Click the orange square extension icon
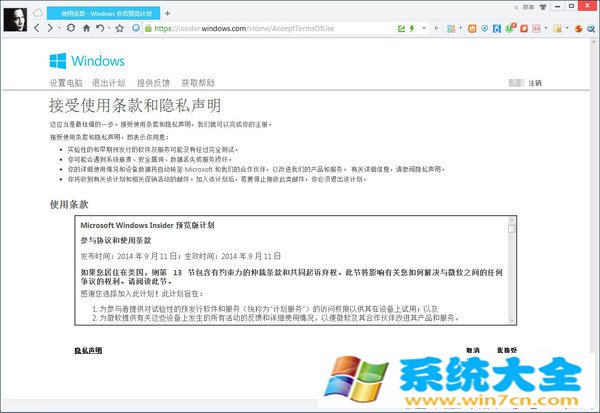This screenshot has width=600, height=413. (472, 29)
